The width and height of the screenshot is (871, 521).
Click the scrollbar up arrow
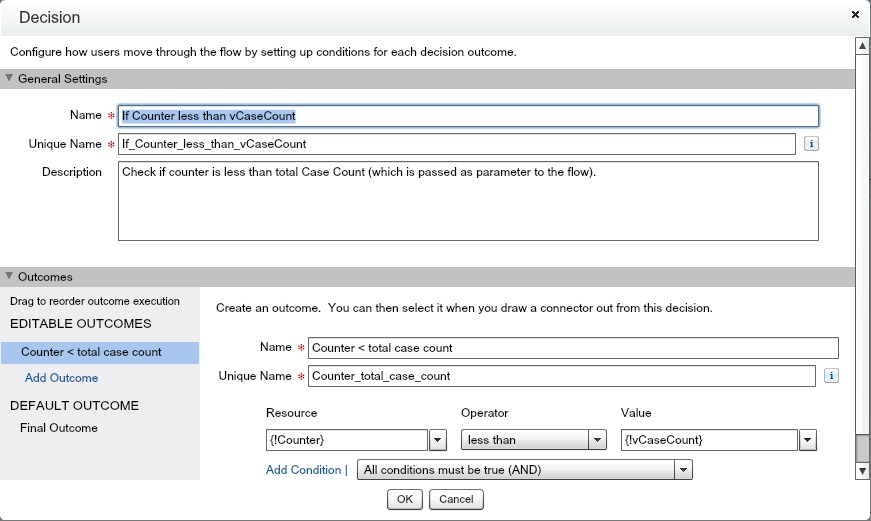point(862,46)
